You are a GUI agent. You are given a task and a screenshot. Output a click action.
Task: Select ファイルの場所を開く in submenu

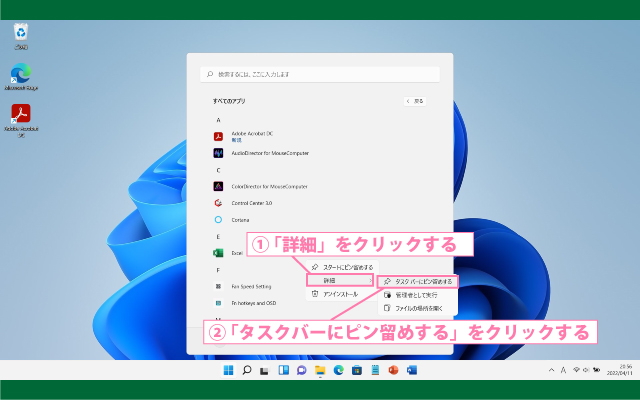pos(418,308)
